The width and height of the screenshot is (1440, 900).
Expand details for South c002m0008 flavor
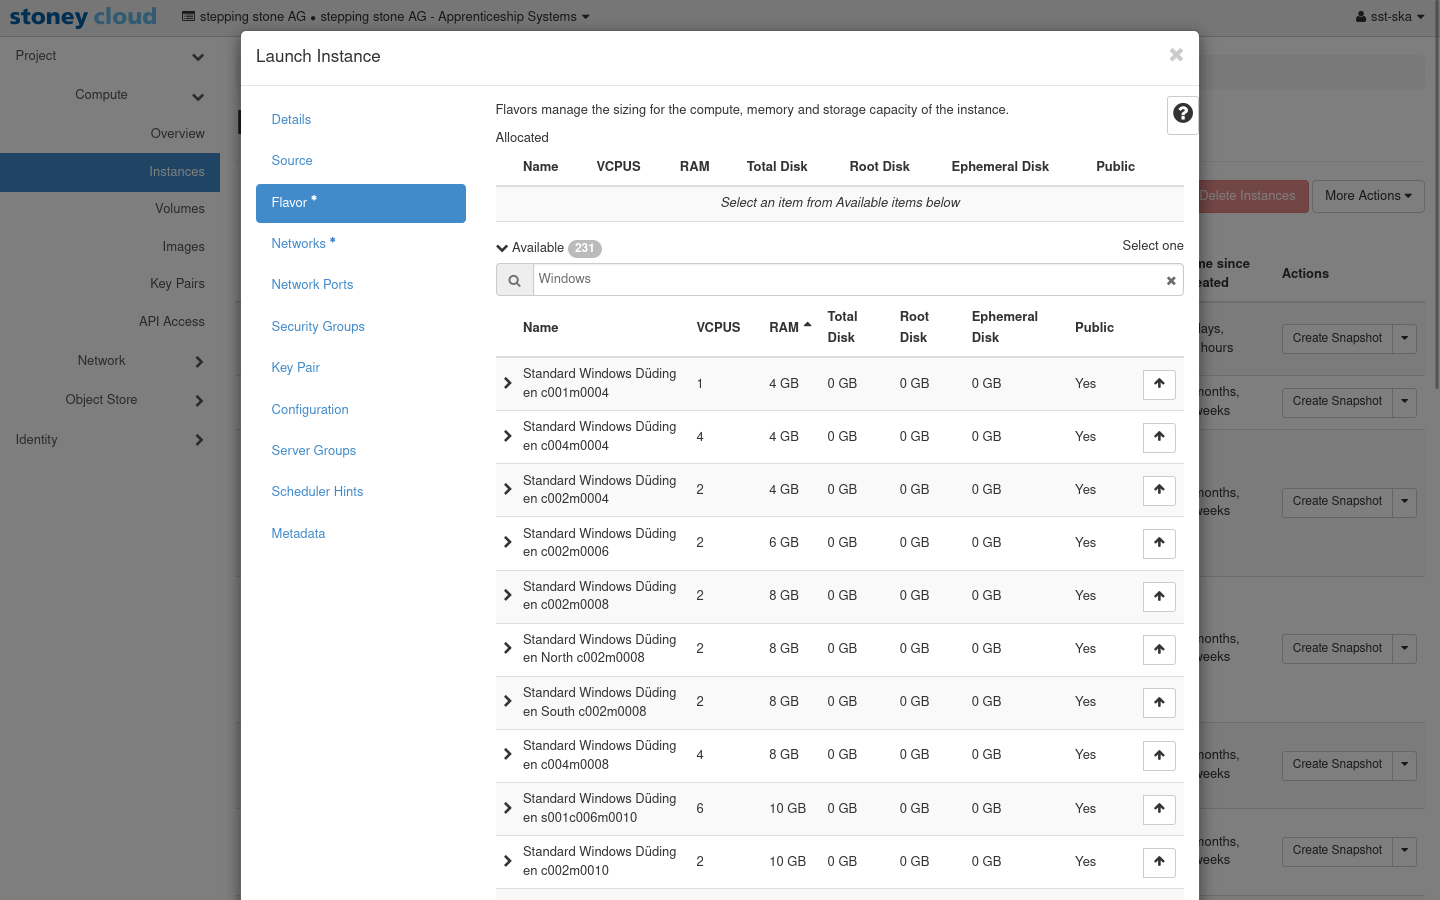508,702
